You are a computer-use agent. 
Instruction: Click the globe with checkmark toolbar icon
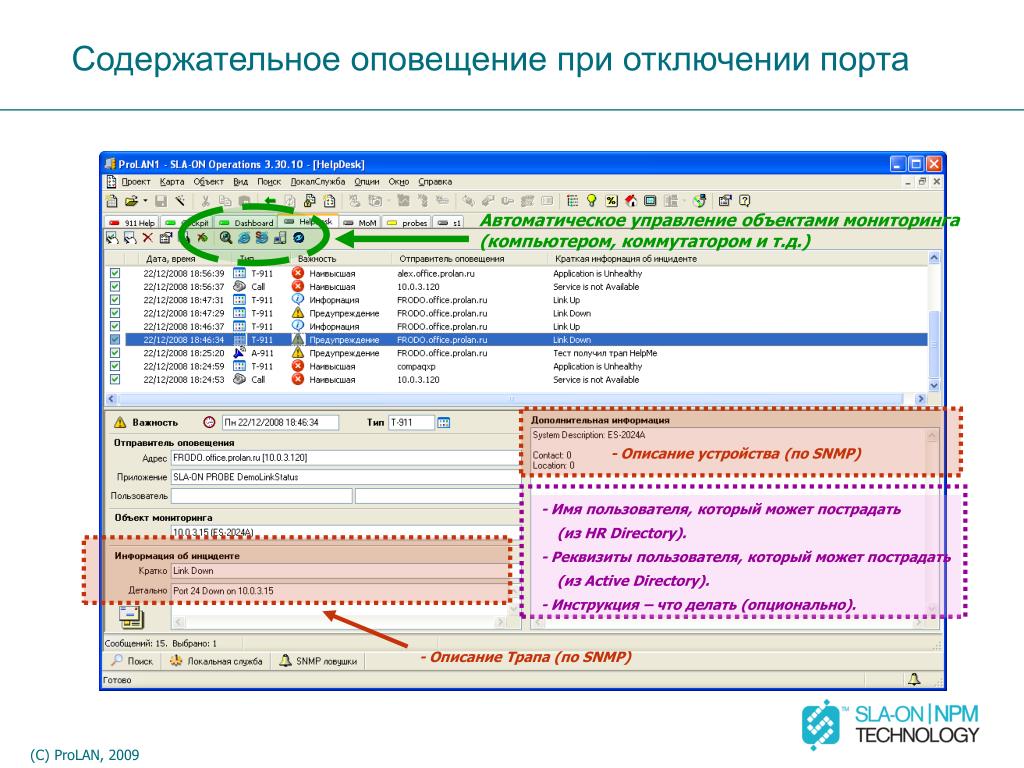click(x=700, y=200)
